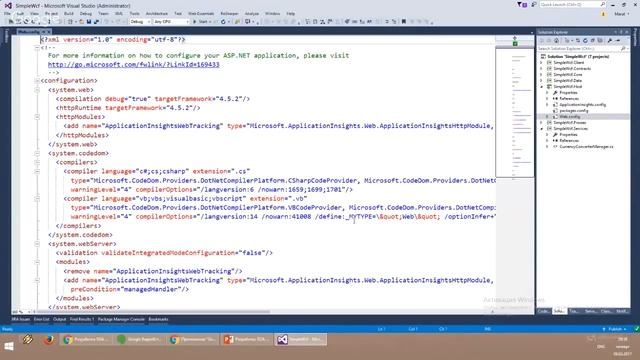Open the Window menu
The height and width of the screenshot is (360, 640).
coord(272,13)
